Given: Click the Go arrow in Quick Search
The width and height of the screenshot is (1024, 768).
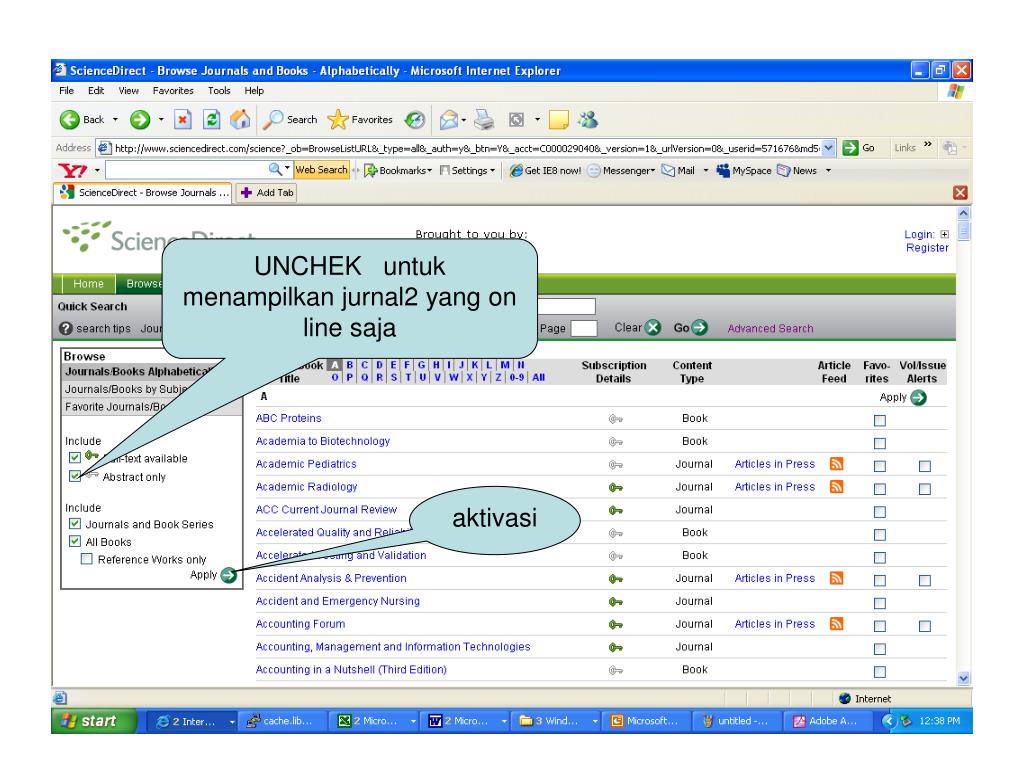Looking at the screenshot, I should 699,327.
